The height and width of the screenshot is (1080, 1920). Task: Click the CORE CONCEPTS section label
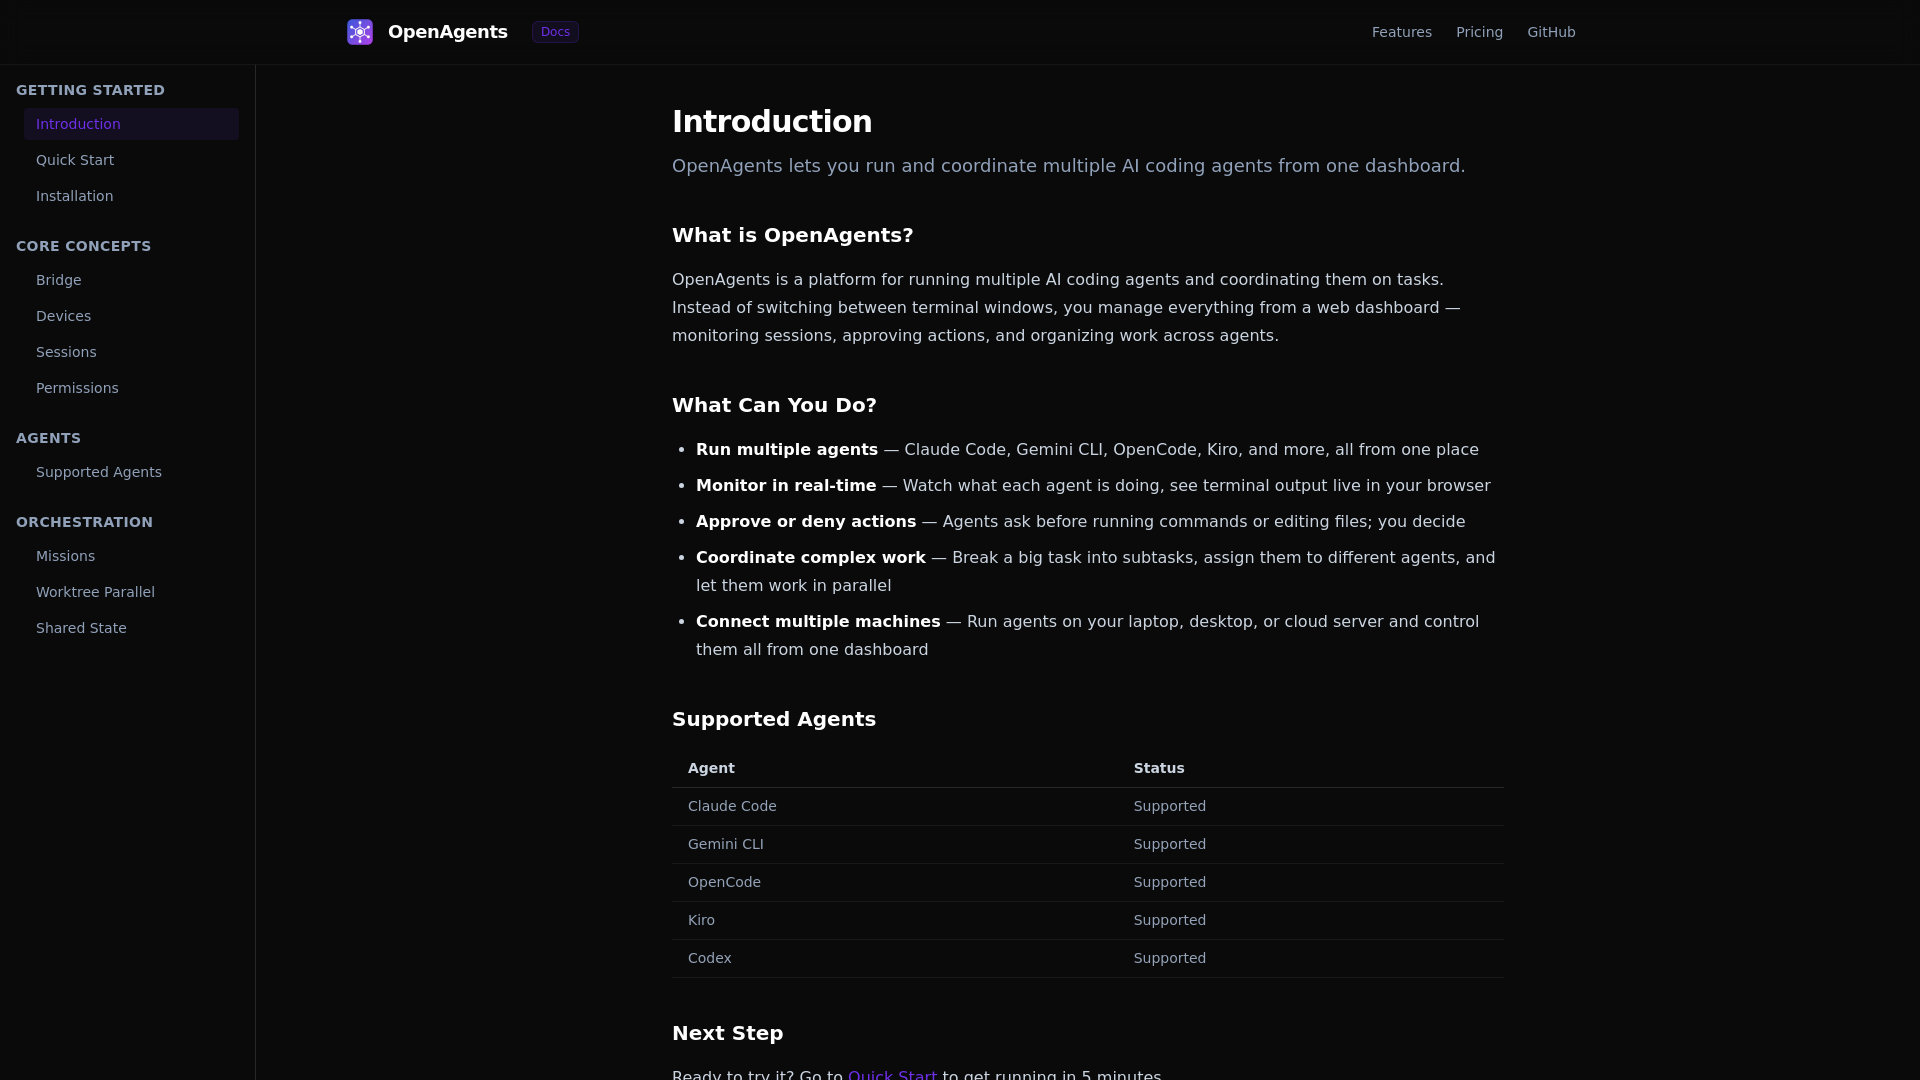coord(83,246)
